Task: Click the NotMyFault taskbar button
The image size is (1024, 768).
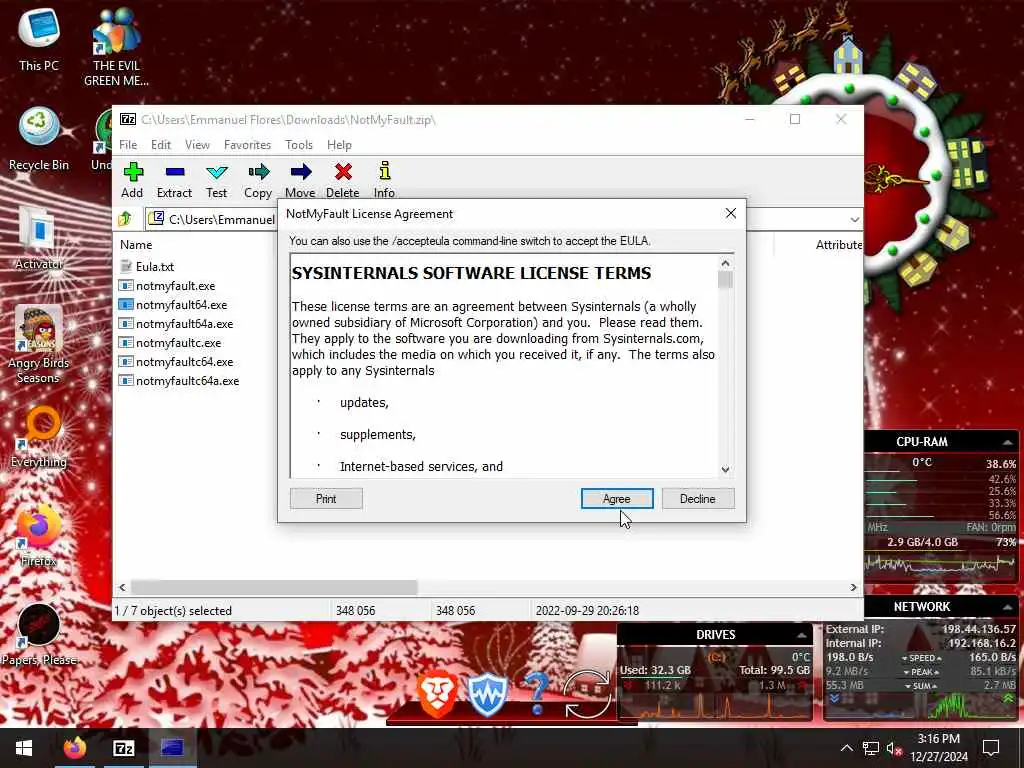Action: (x=172, y=748)
